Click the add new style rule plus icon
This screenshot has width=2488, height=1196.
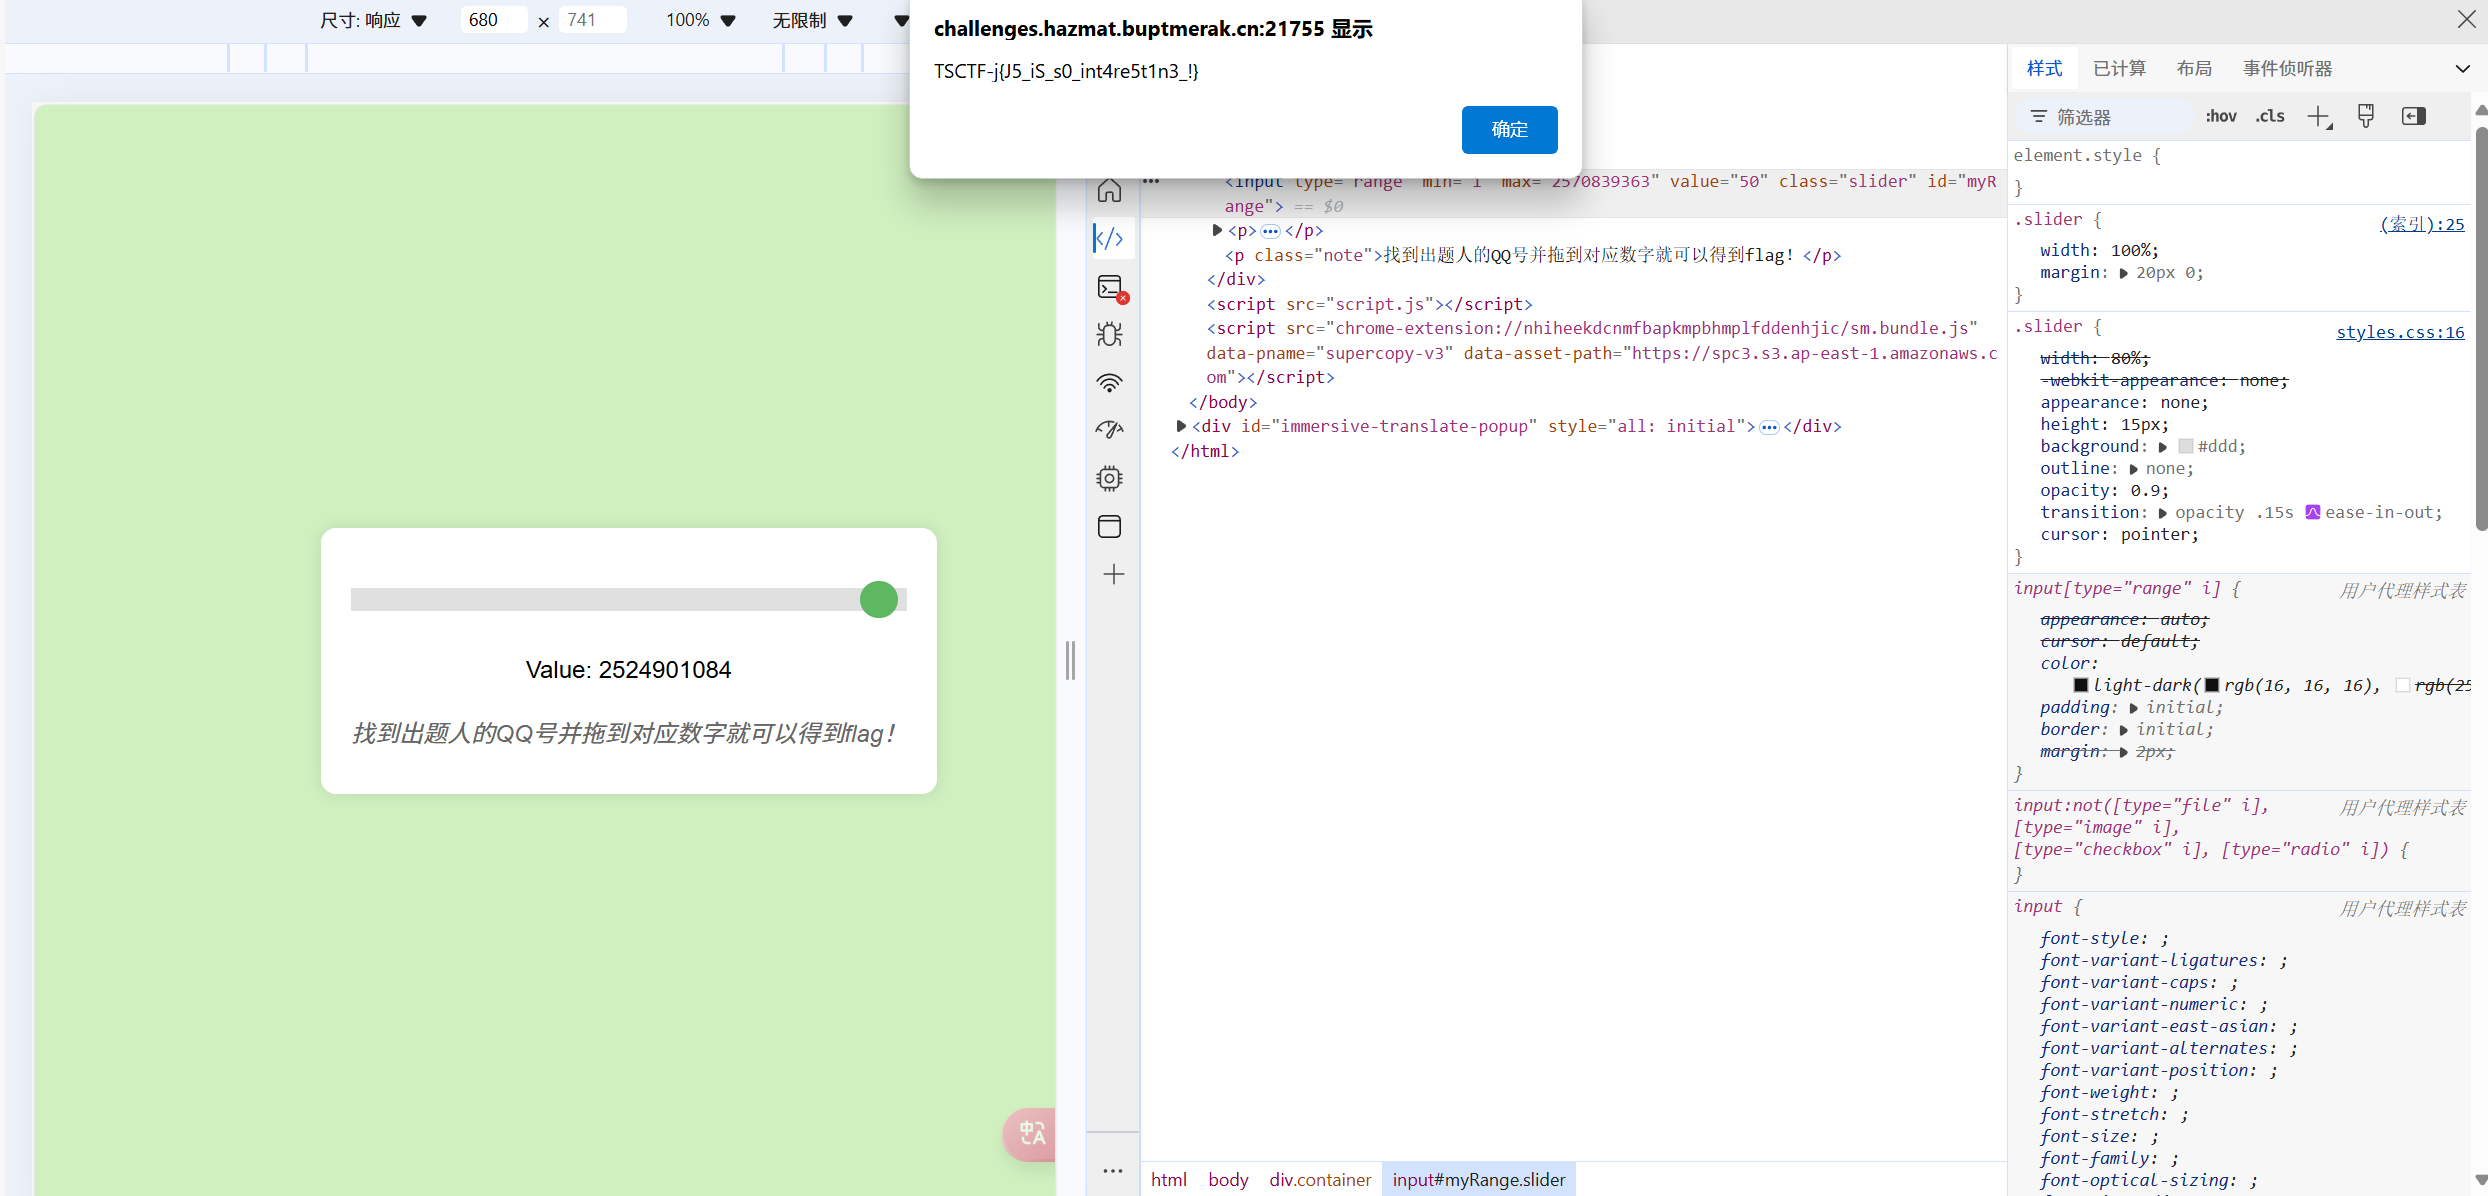(2318, 117)
